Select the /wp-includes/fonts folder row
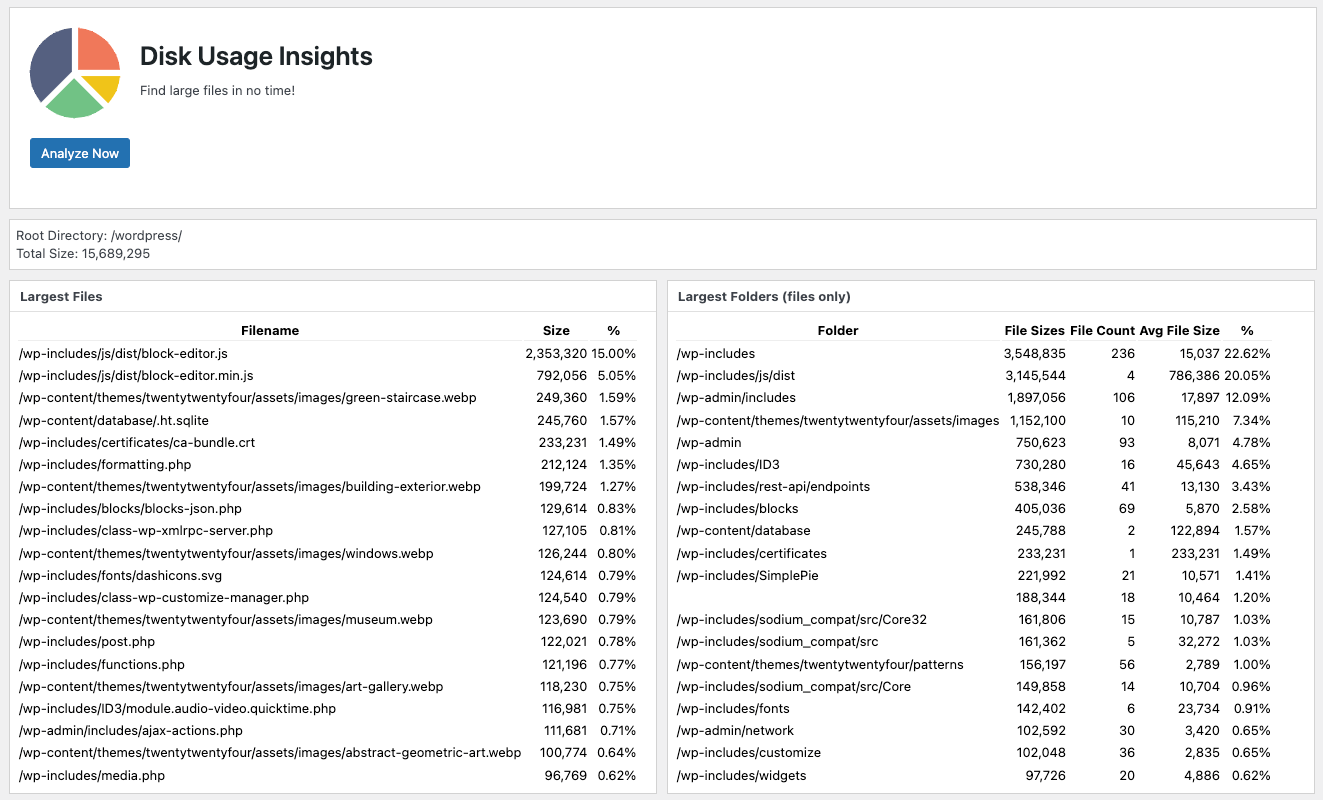 [x=974, y=708]
